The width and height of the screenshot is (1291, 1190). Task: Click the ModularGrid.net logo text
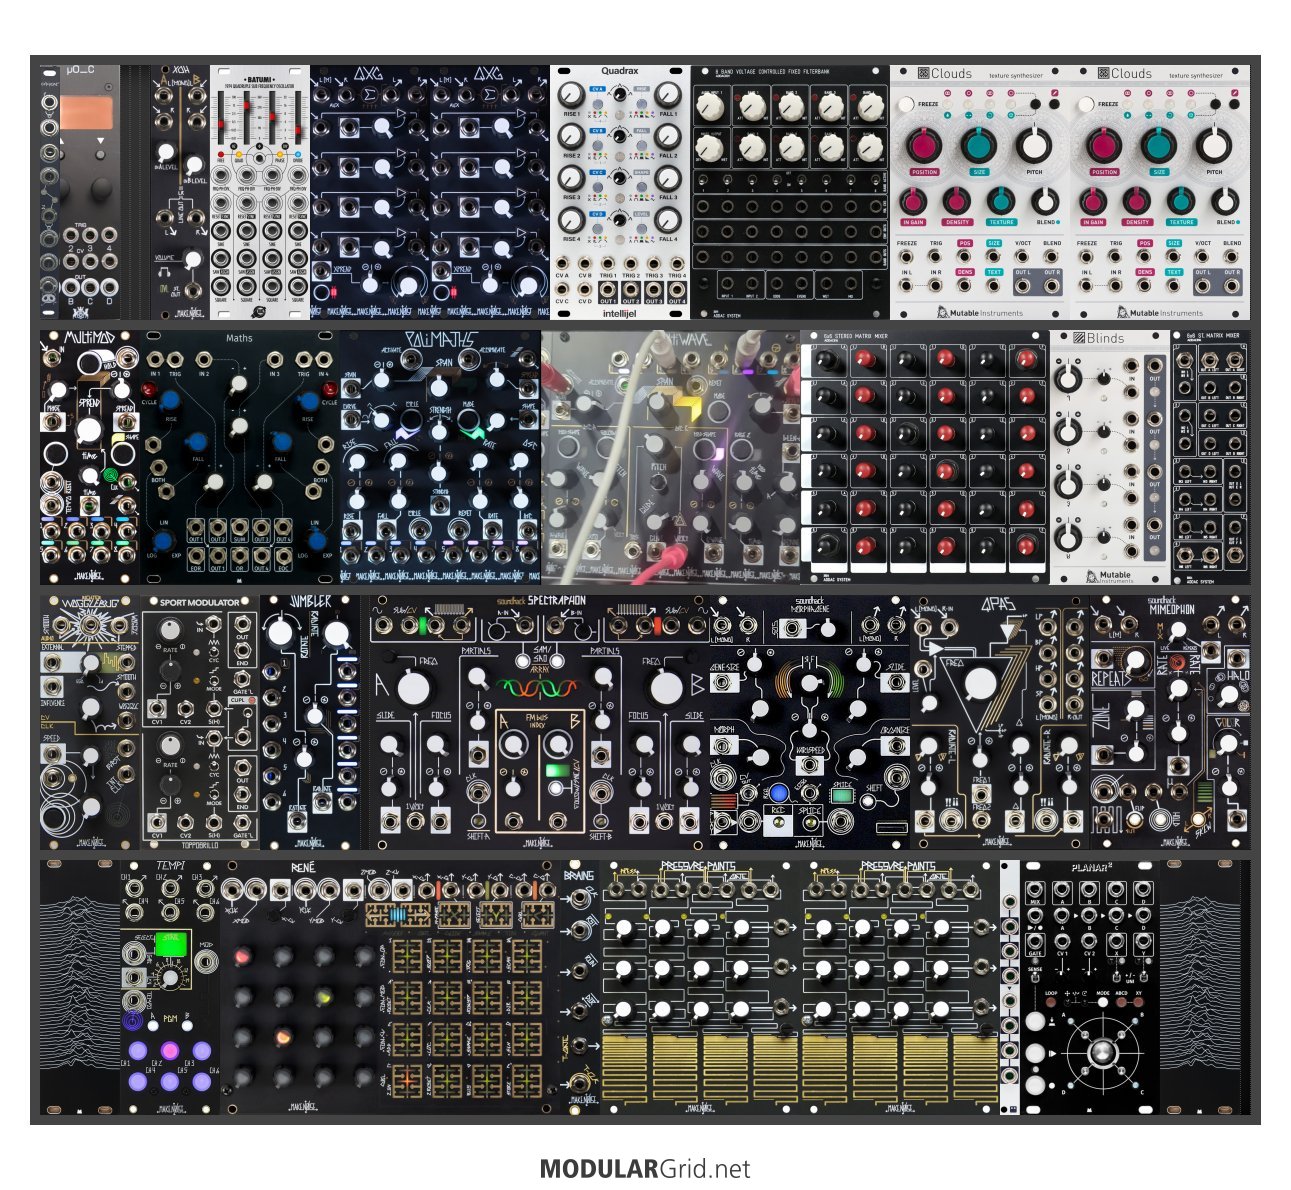(x=645, y=1168)
